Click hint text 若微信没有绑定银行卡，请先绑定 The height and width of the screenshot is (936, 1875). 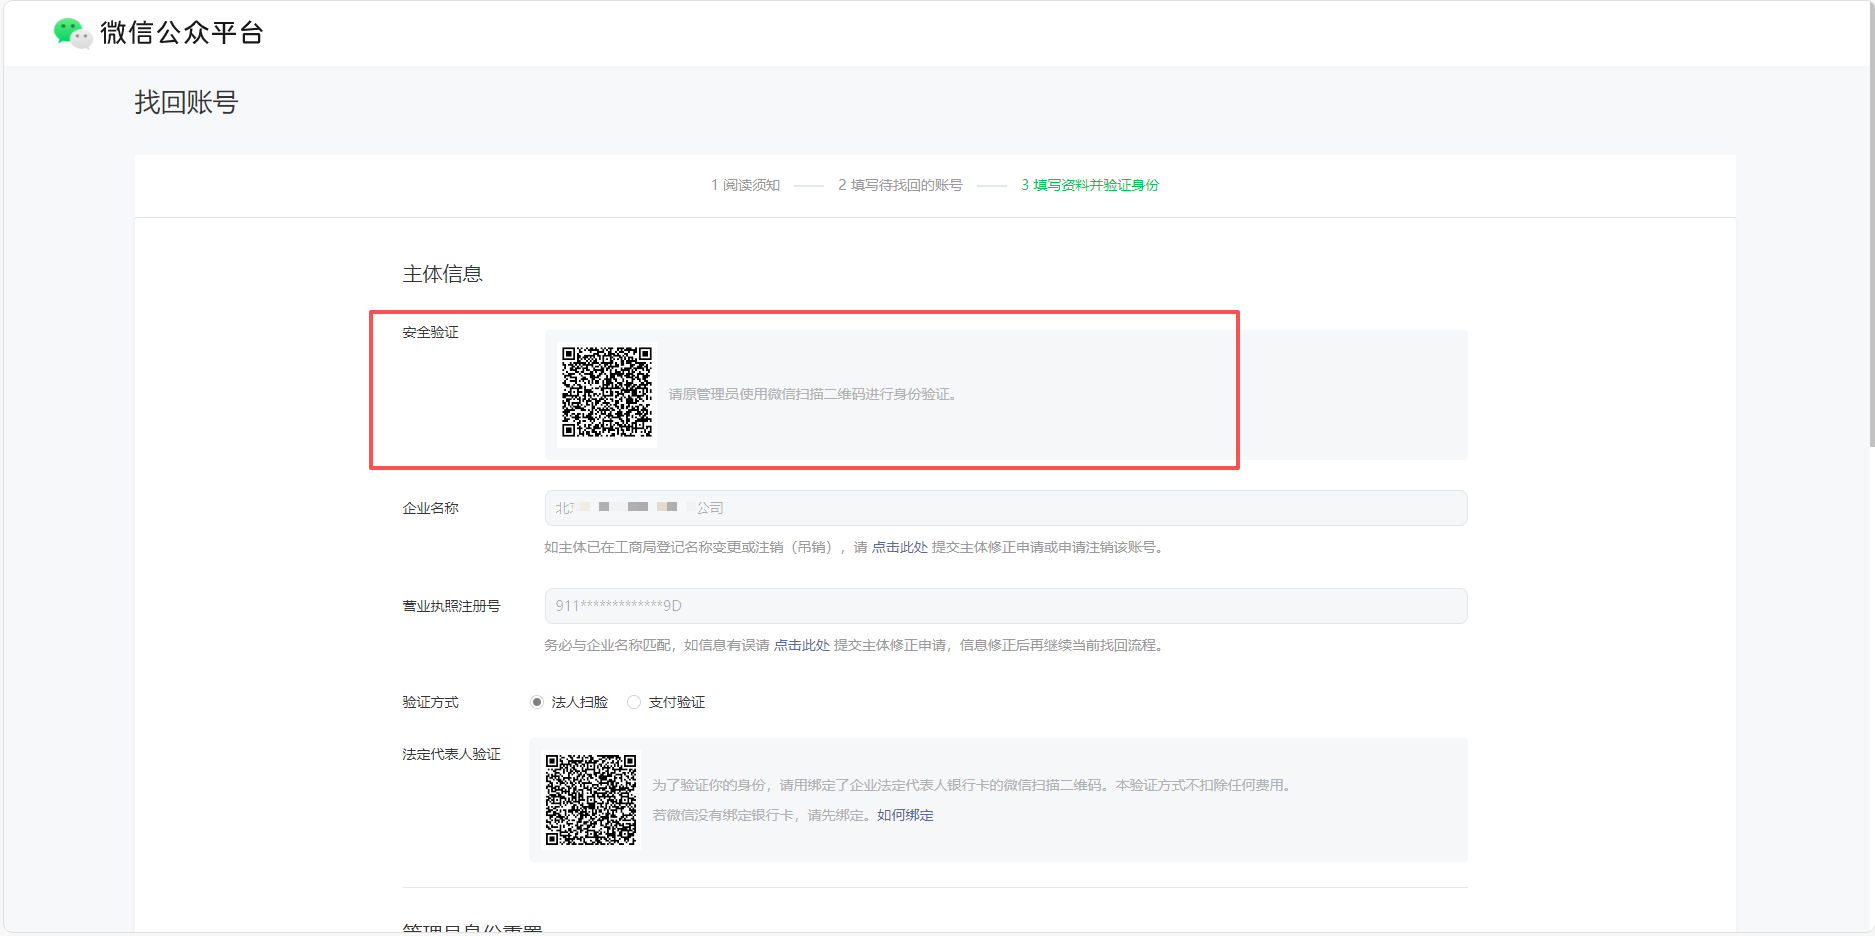763,815
